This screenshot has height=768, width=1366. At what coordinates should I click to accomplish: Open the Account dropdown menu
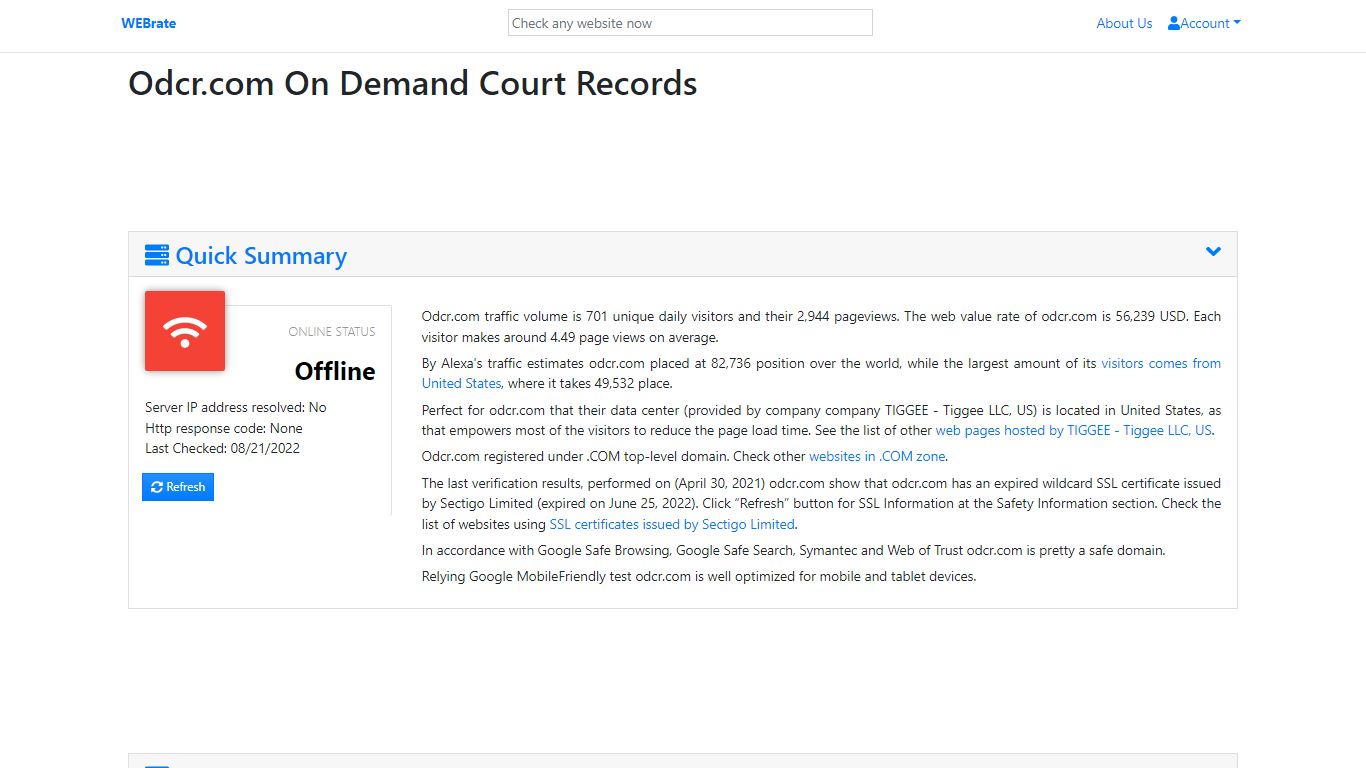tap(1204, 23)
